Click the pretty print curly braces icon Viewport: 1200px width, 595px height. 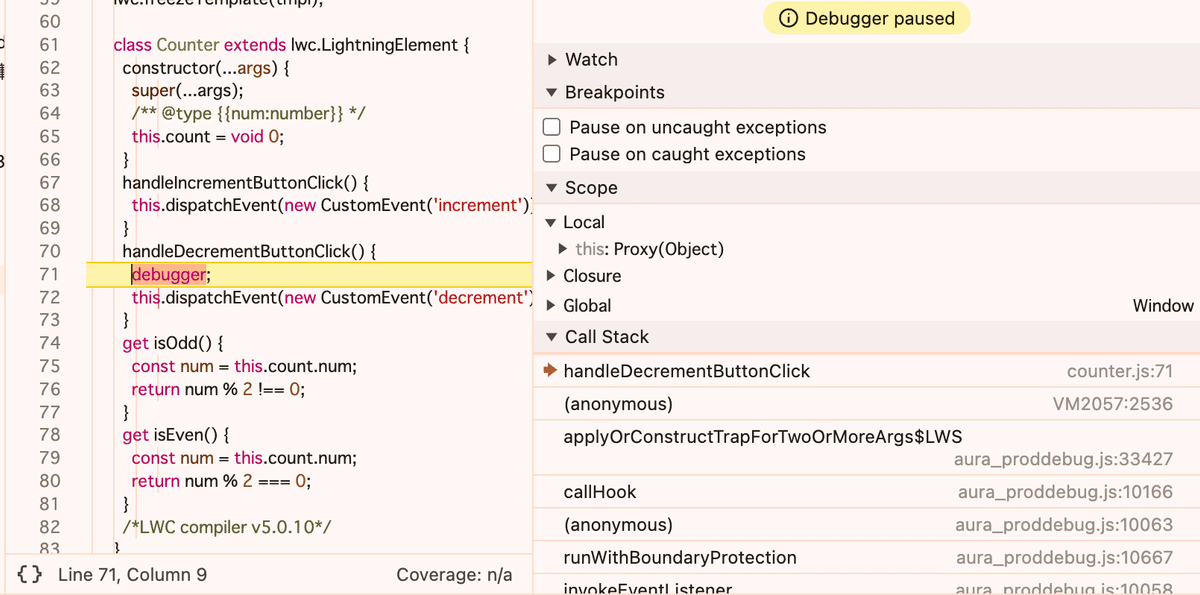pyautogui.click(x=30, y=575)
